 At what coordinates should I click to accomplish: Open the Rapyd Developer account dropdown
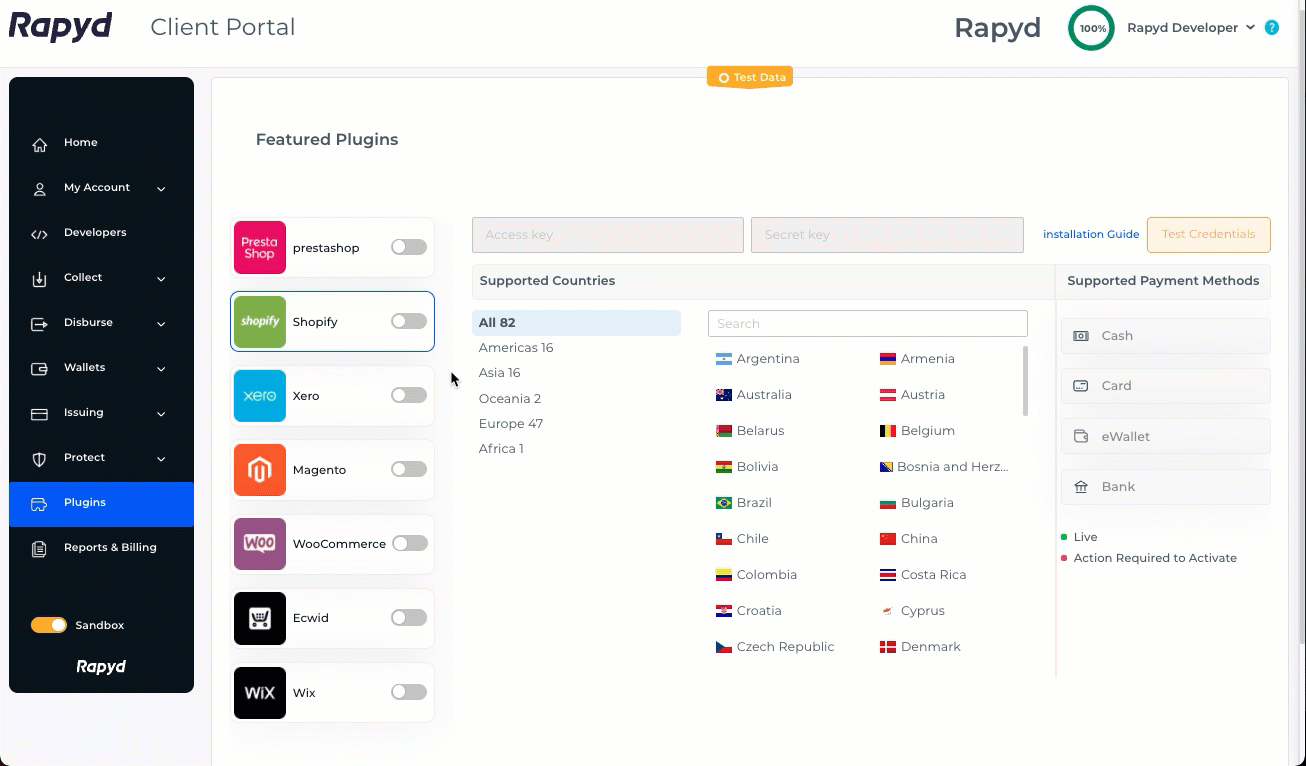click(1190, 28)
